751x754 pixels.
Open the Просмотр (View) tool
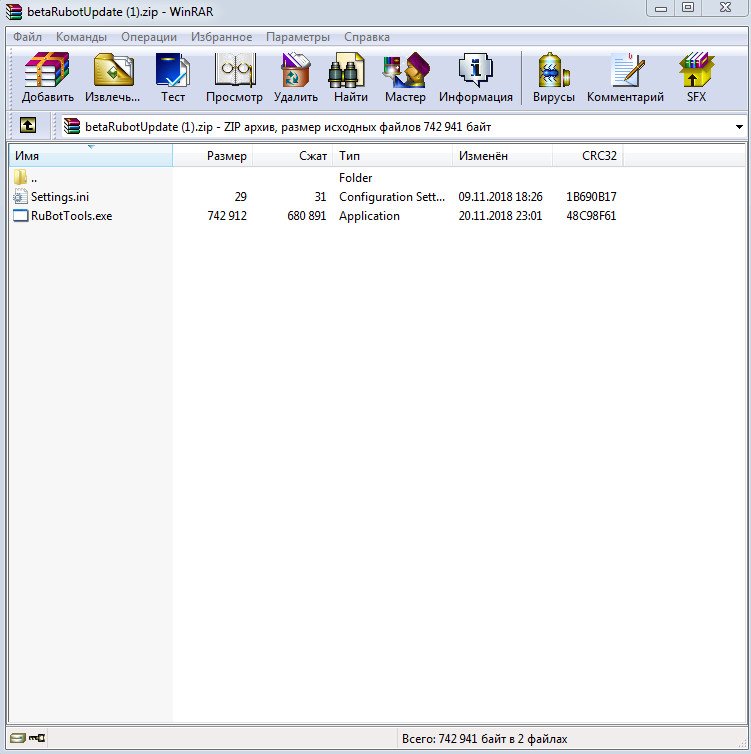pyautogui.click(x=234, y=78)
